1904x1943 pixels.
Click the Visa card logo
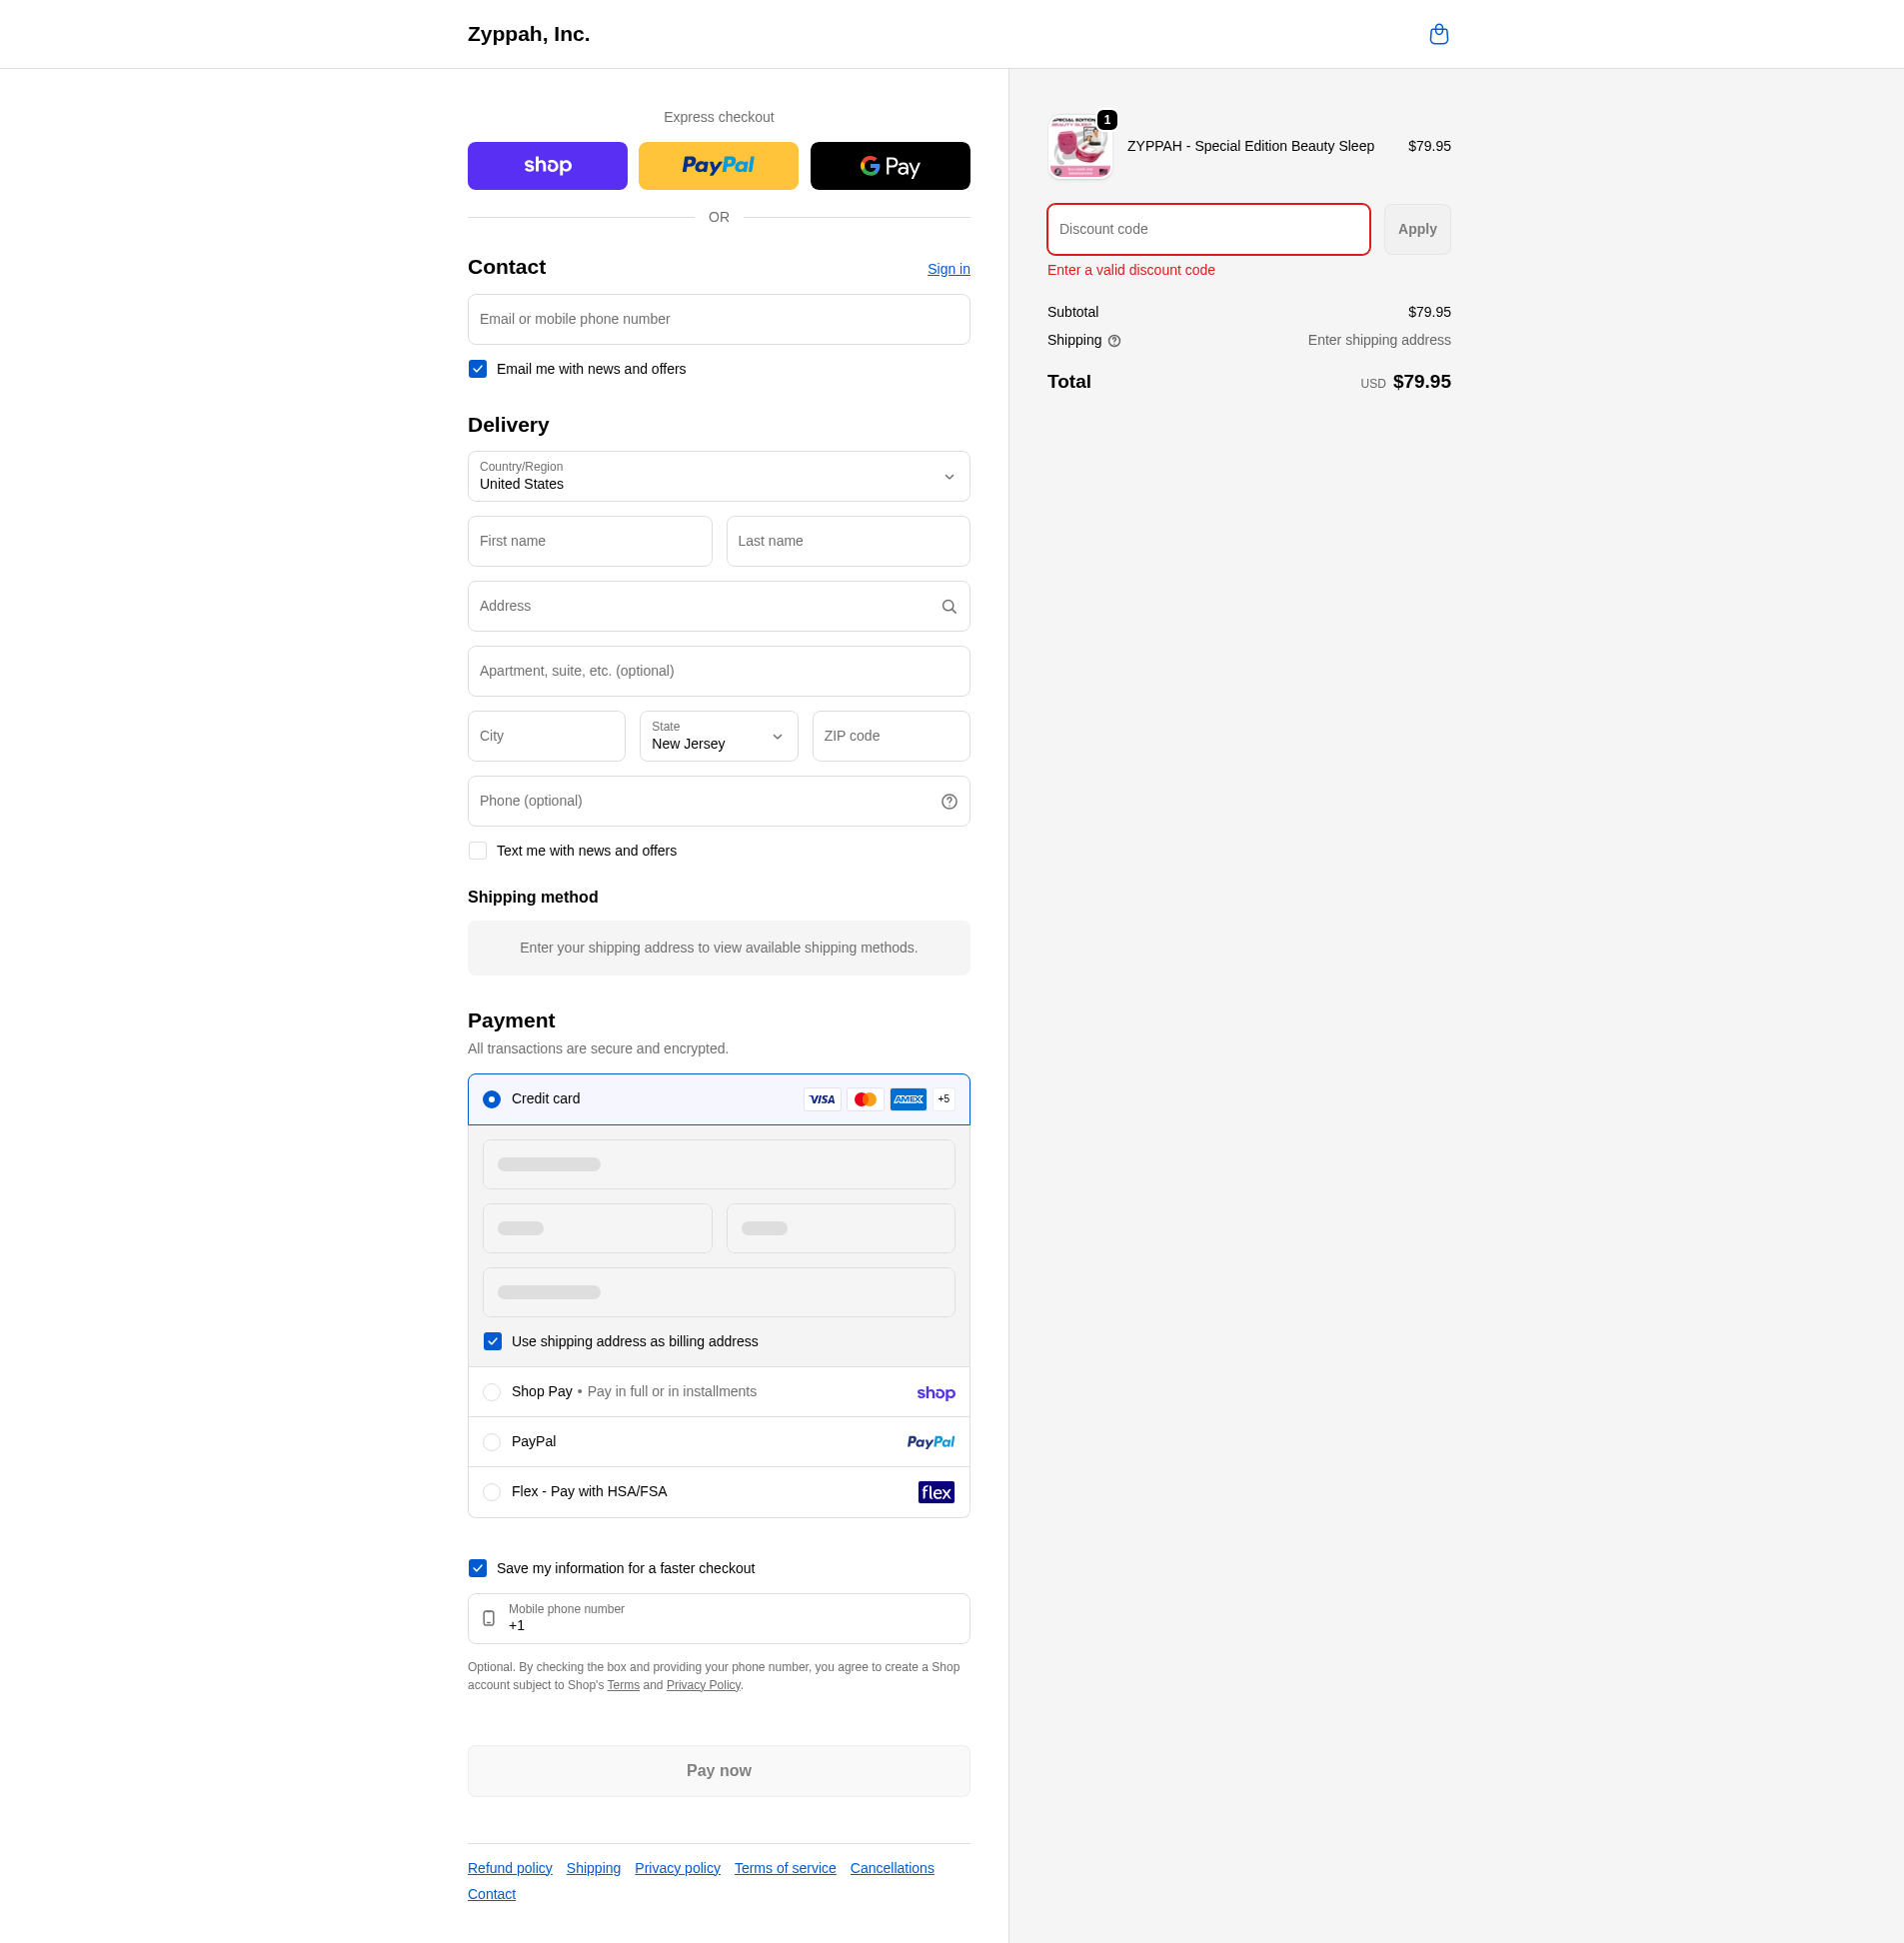click(x=821, y=1099)
